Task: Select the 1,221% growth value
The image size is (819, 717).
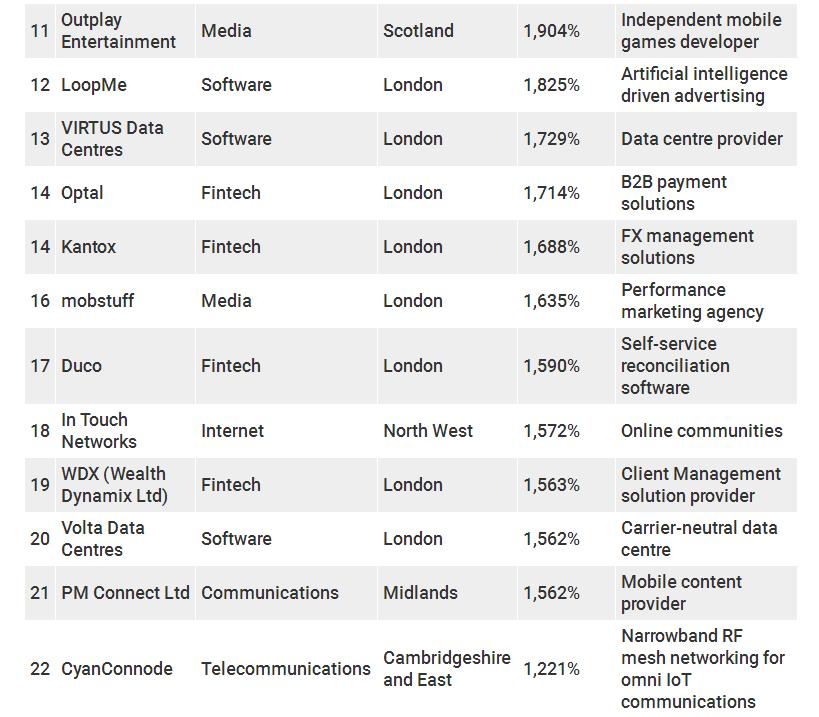Action: [x=552, y=668]
